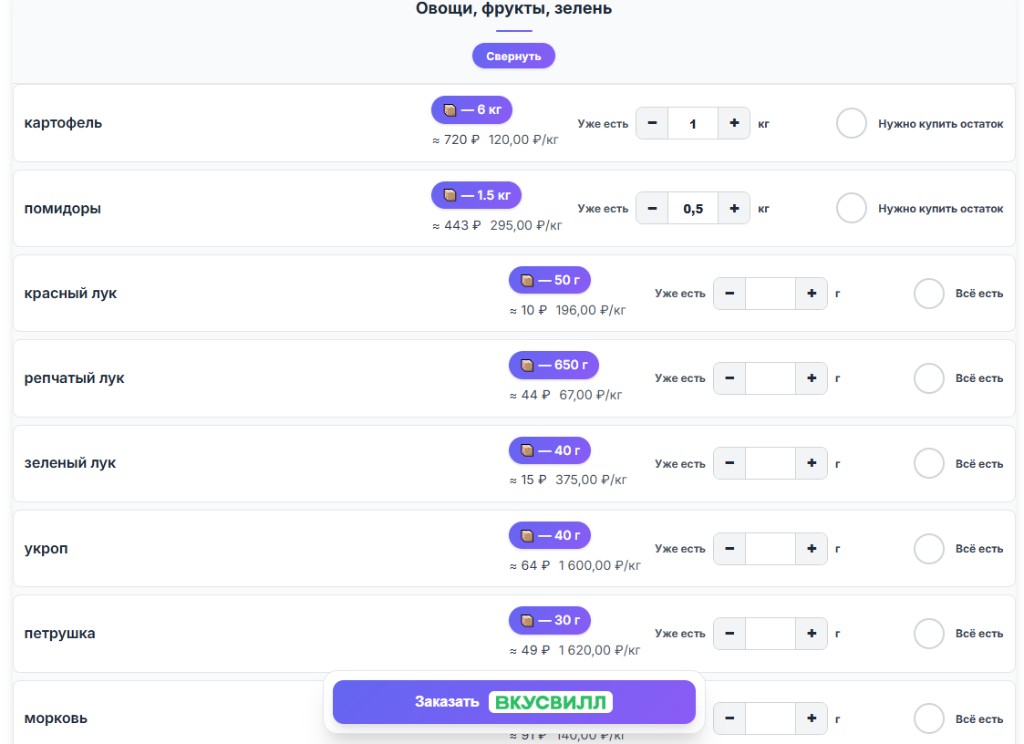Click the 120,00 ₽/кг price text
This screenshot has width=1024, height=744.
523,140
